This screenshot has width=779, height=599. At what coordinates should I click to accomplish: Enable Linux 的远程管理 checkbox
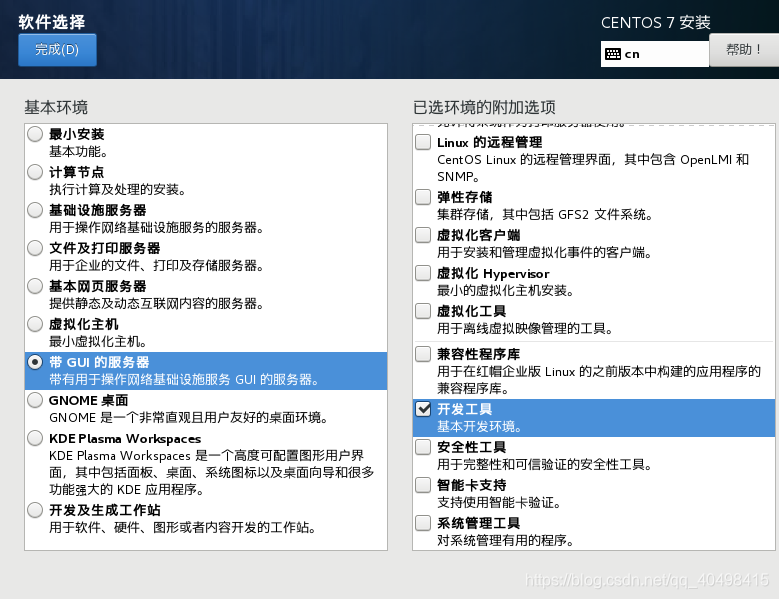tap(423, 142)
